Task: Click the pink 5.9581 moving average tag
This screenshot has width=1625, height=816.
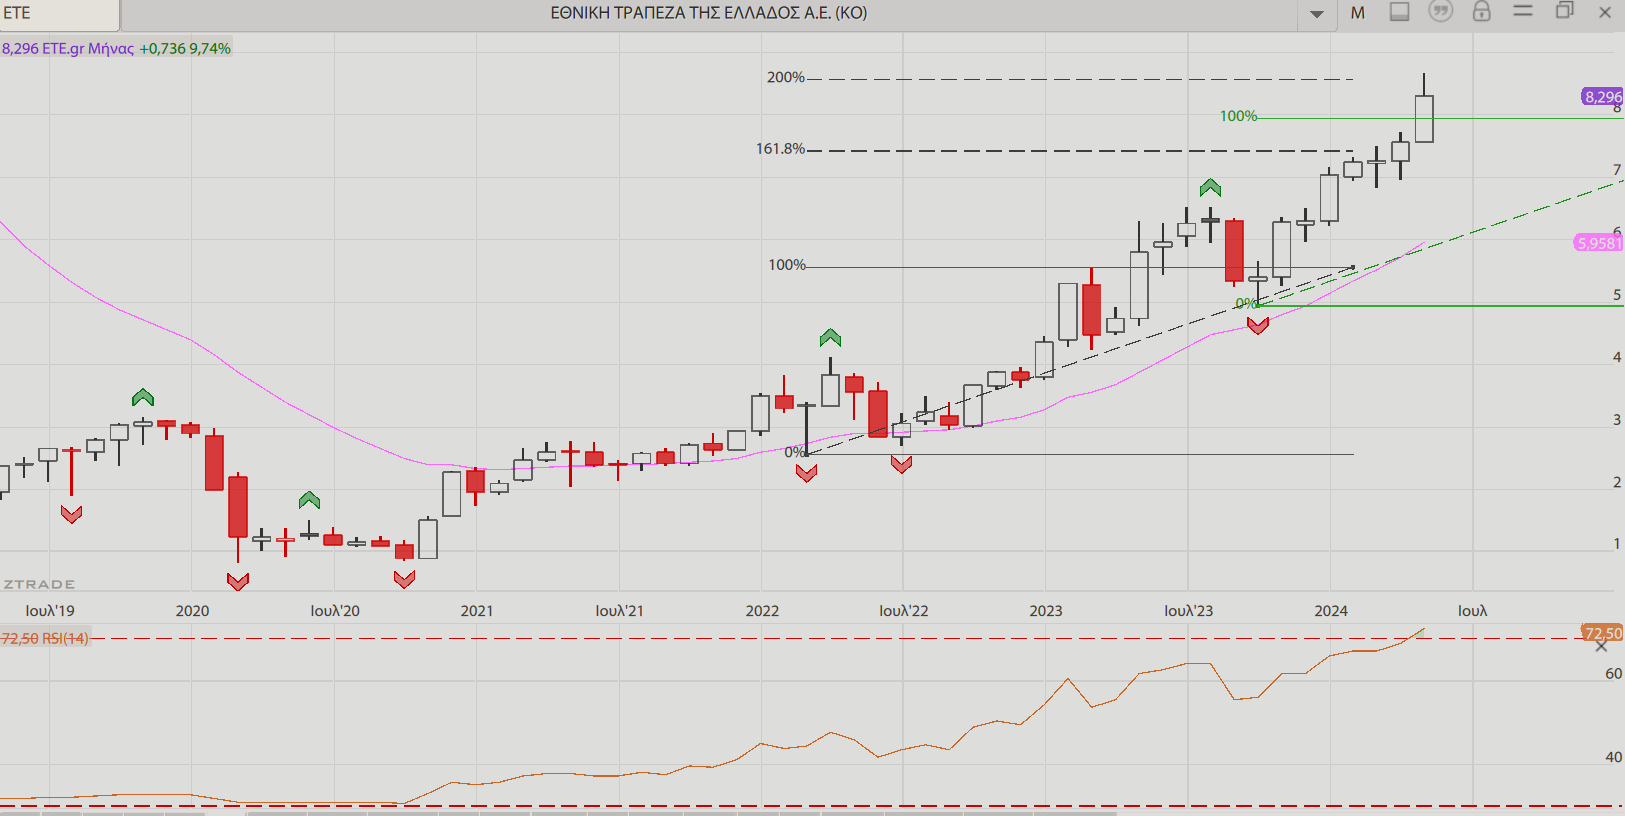Action: click(1598, 243)
